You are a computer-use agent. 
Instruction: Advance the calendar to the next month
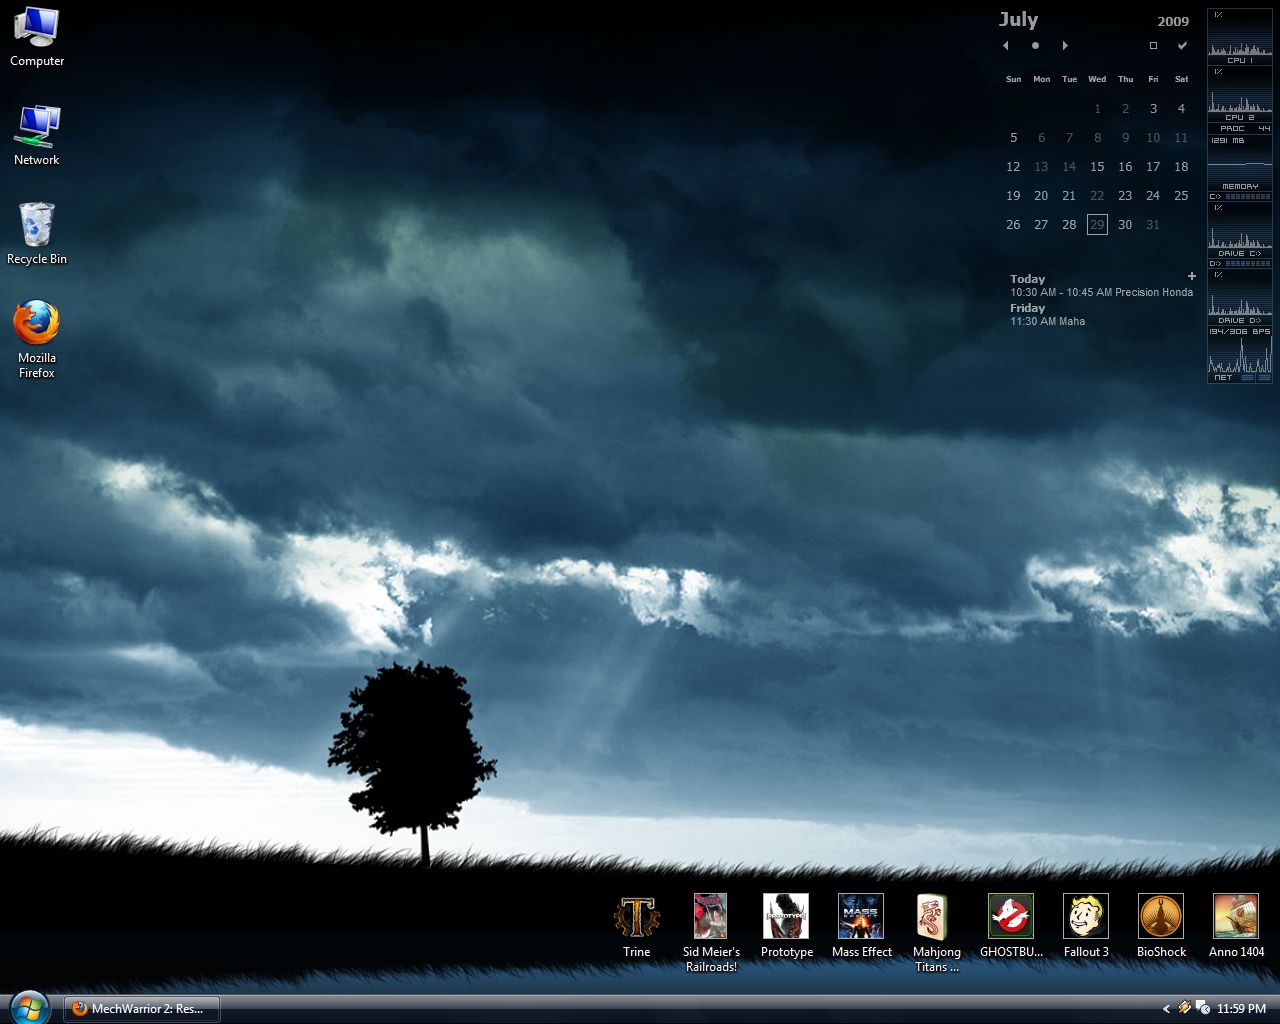(1065, 45)
